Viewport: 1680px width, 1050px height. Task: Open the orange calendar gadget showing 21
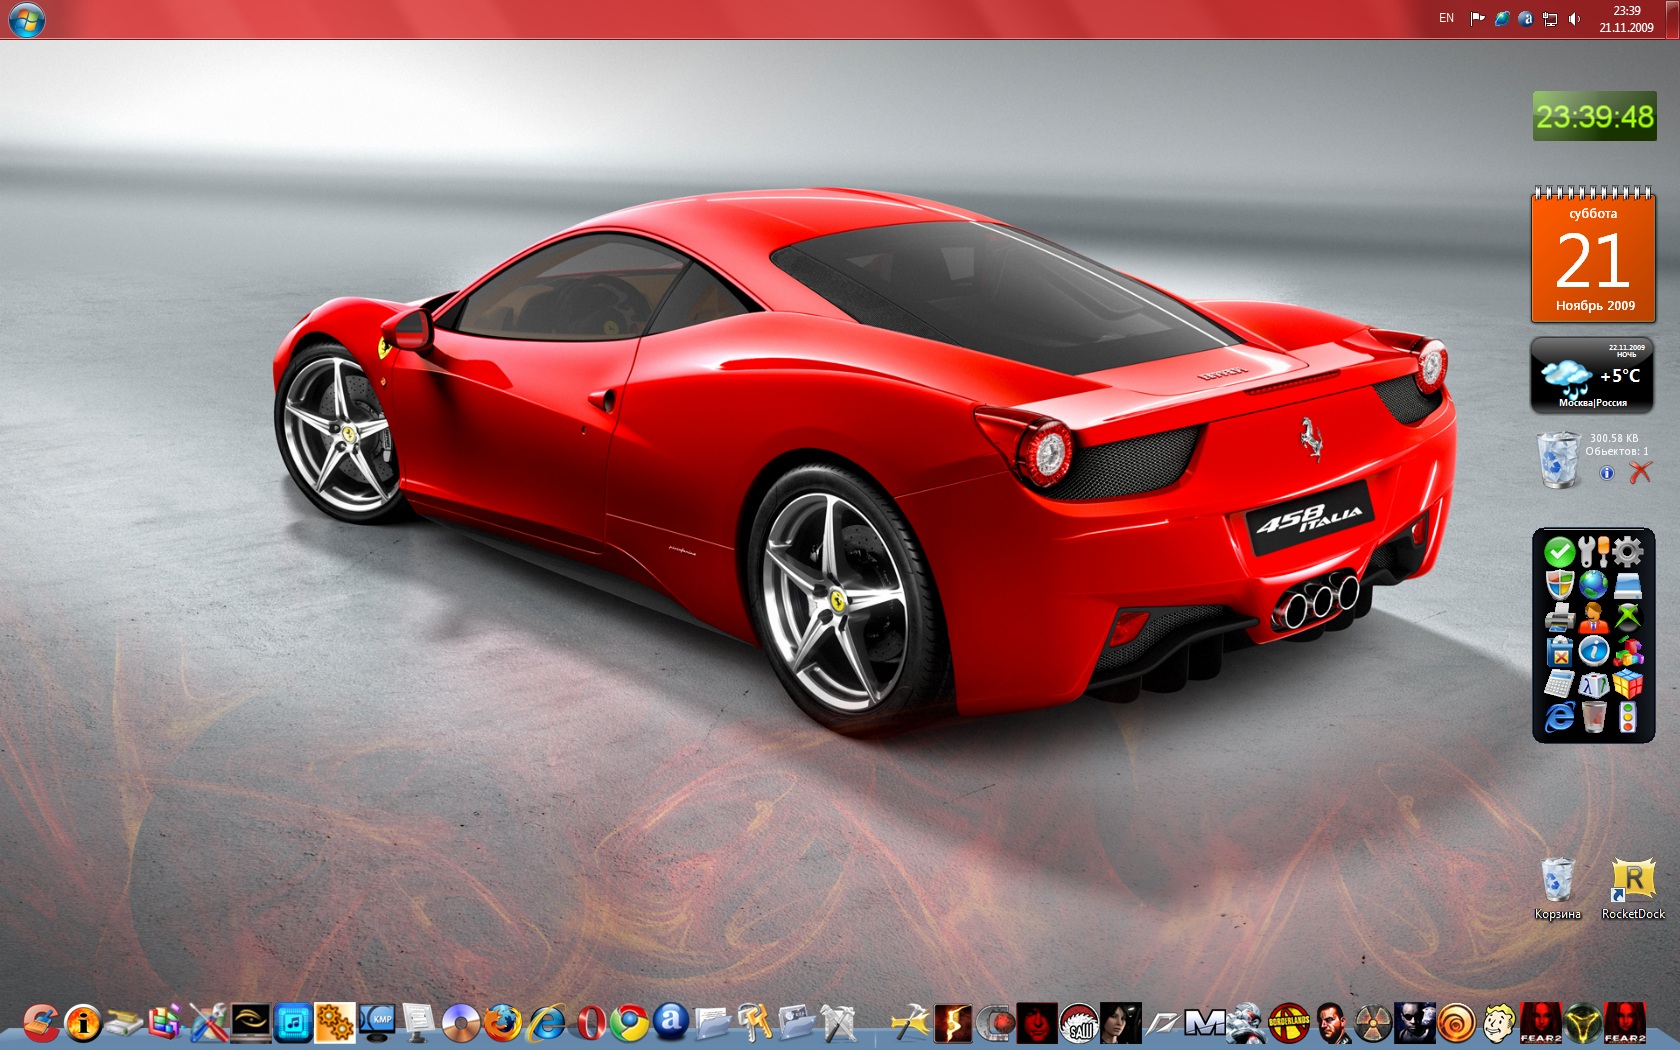[x=1593, y=255]
